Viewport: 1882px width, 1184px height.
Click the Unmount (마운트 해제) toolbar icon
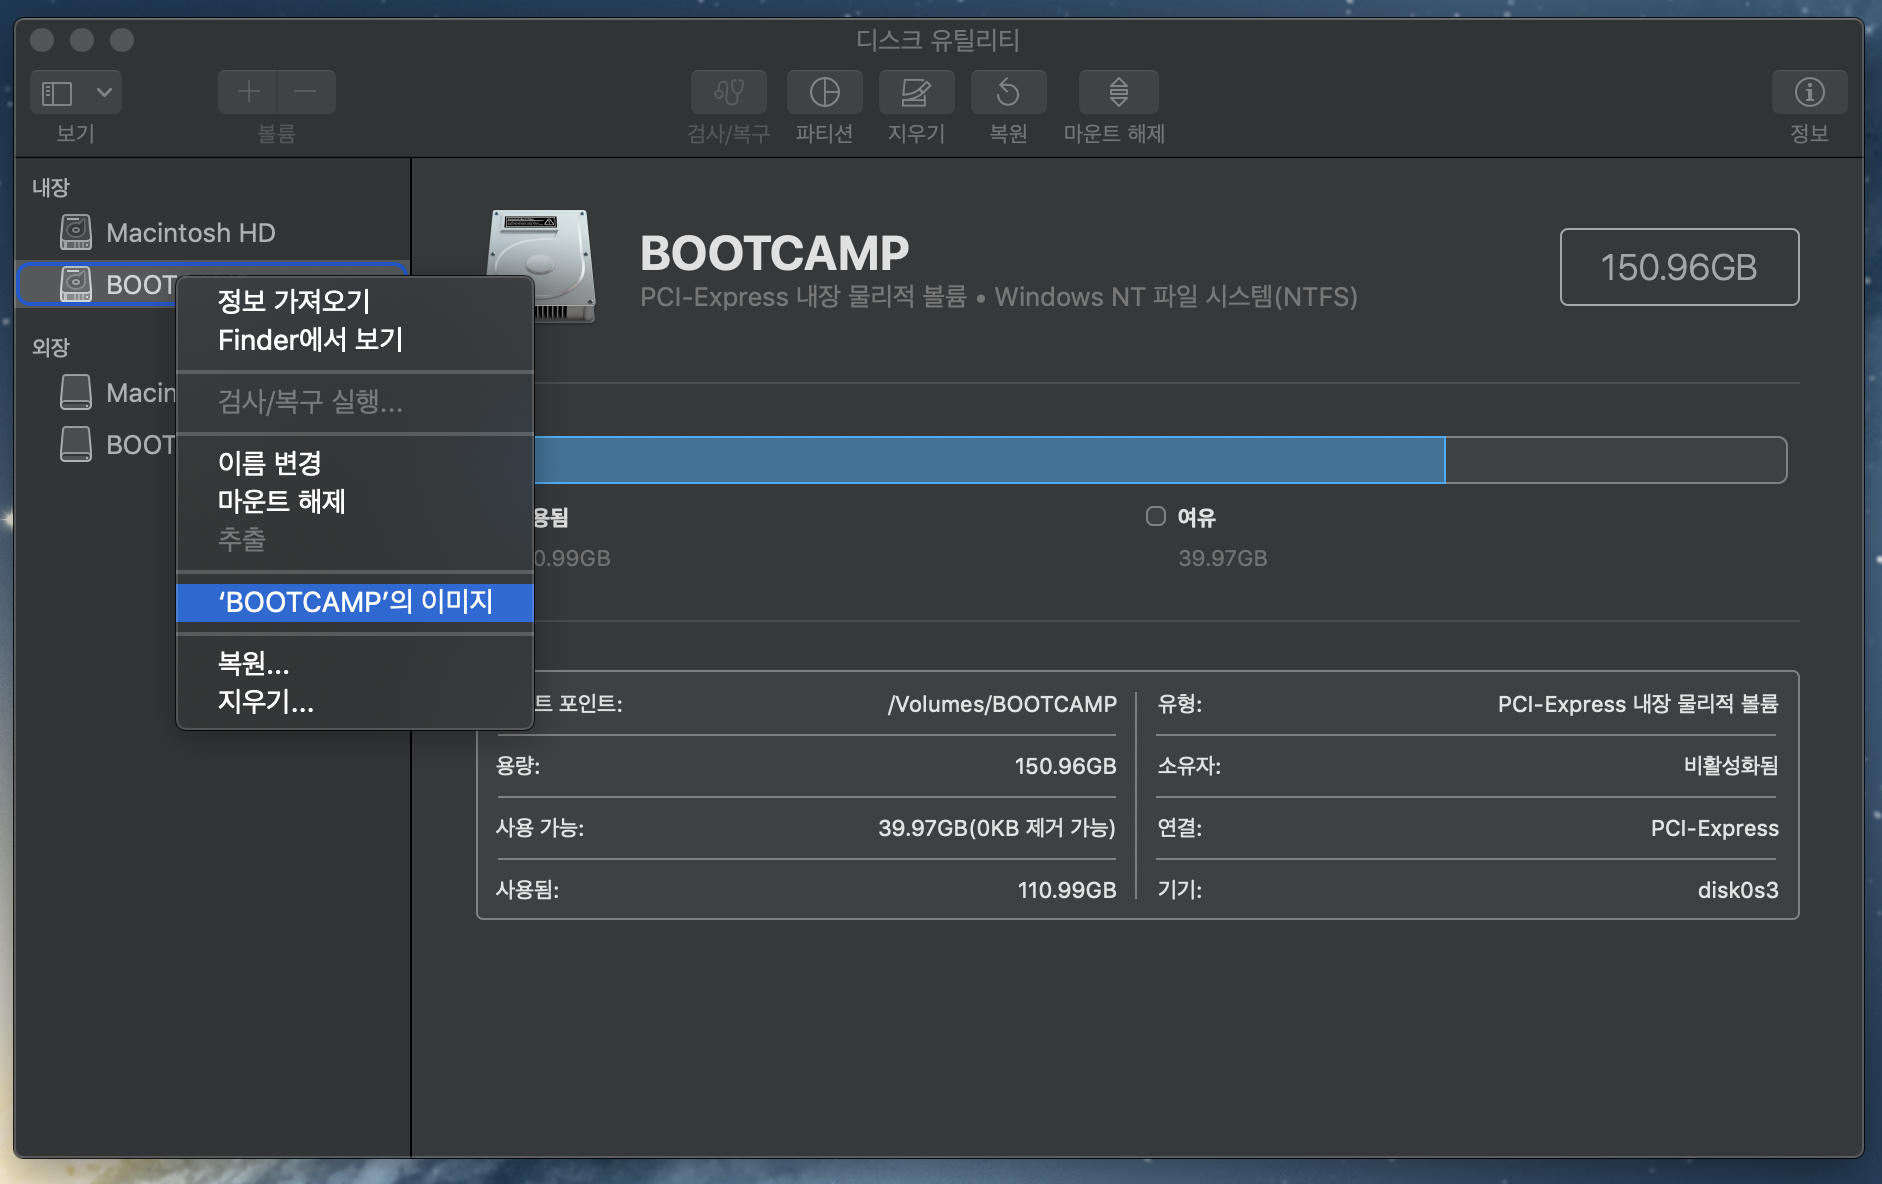pyautogui.click(x=1119, y=92)
